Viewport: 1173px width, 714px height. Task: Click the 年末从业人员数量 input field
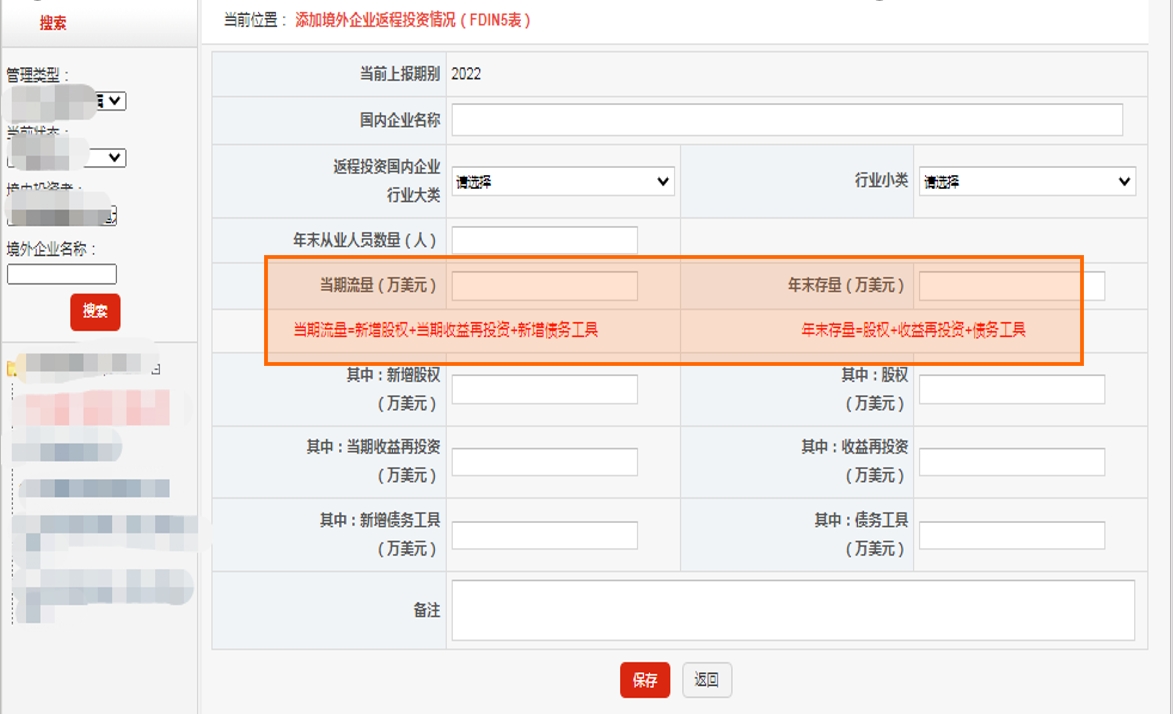coord(545,238)
